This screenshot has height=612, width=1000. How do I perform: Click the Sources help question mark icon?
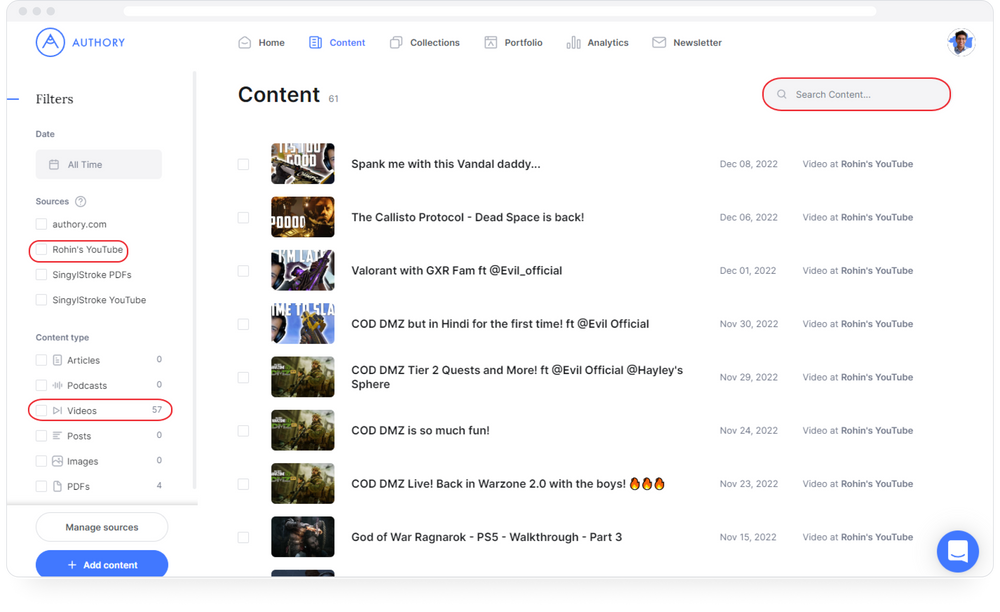pyautogui.click(x=79, y=201)
